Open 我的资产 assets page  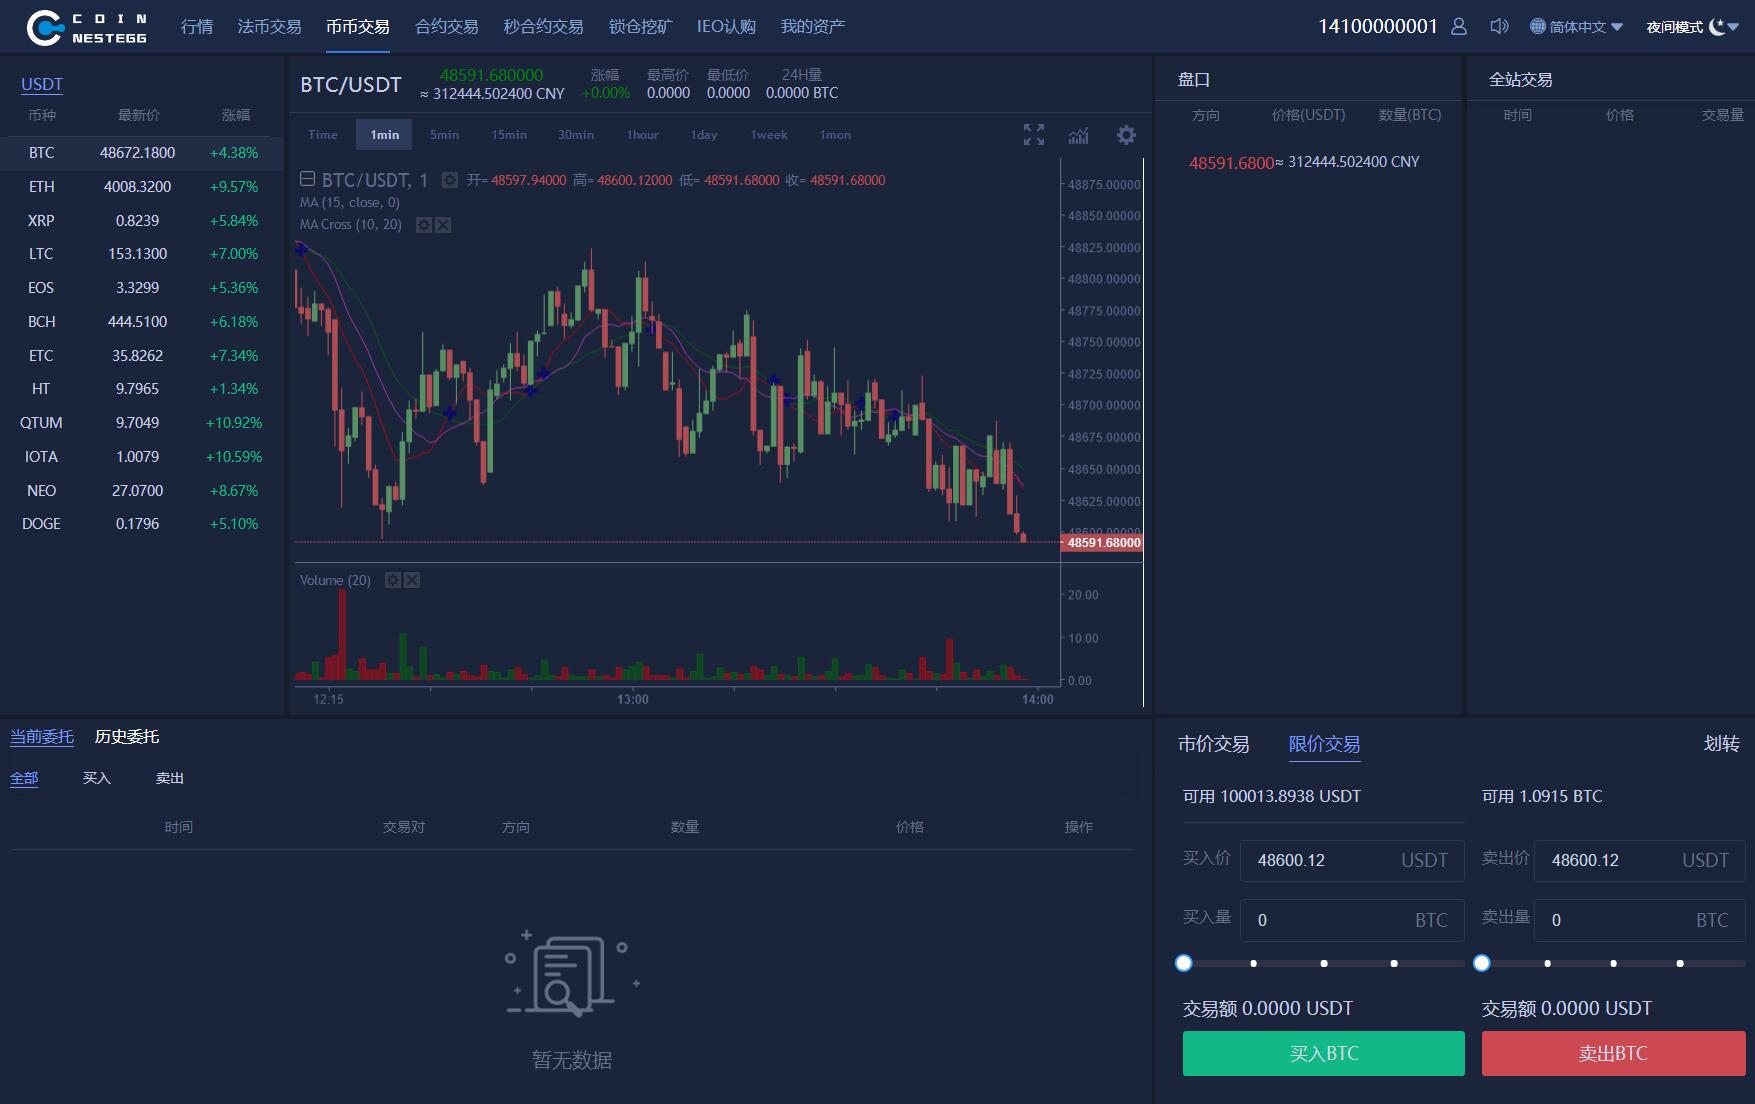coord(813,27)
